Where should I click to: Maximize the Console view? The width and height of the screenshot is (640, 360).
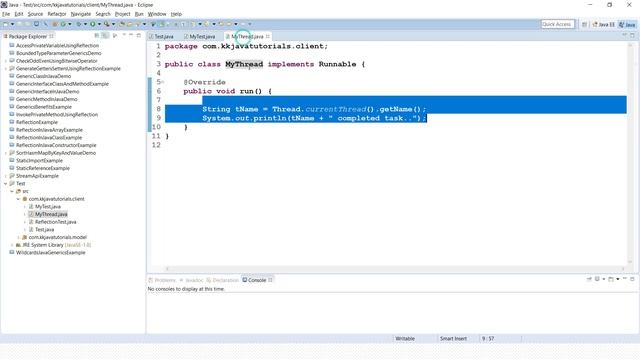coord(632,279)
